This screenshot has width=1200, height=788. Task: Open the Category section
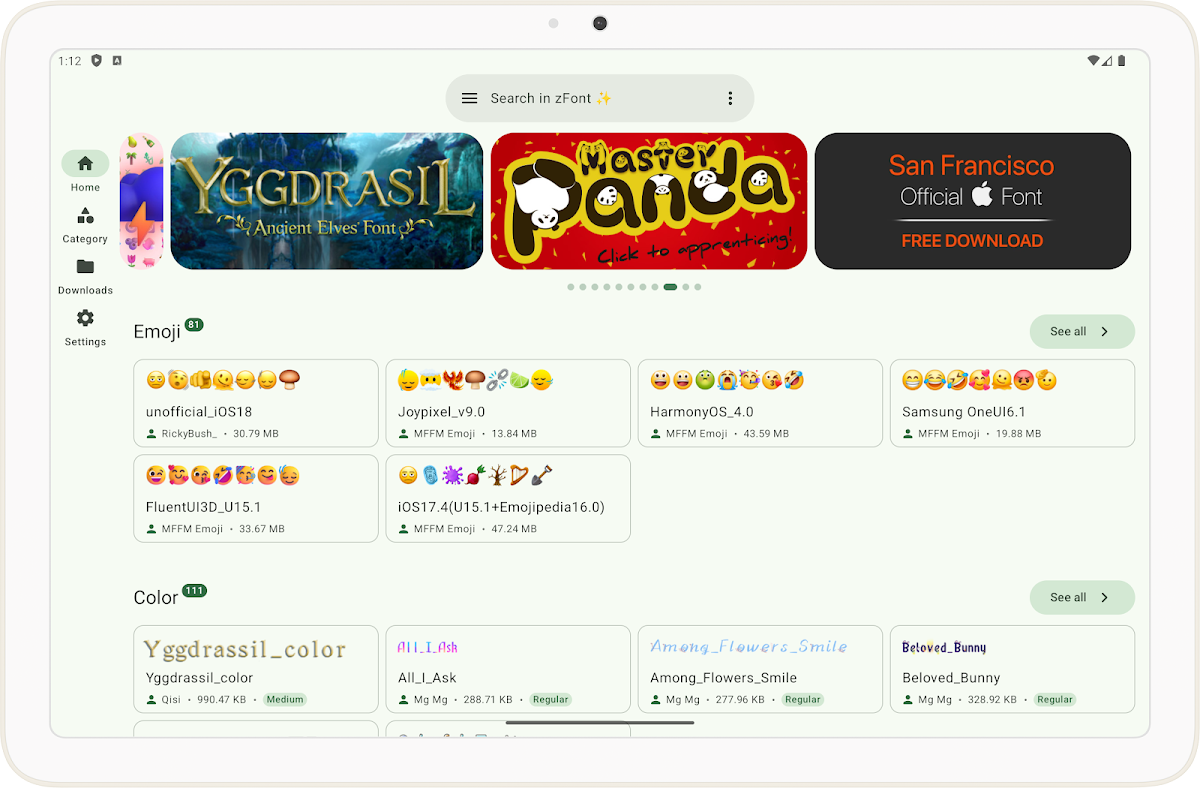click(85, 224)
